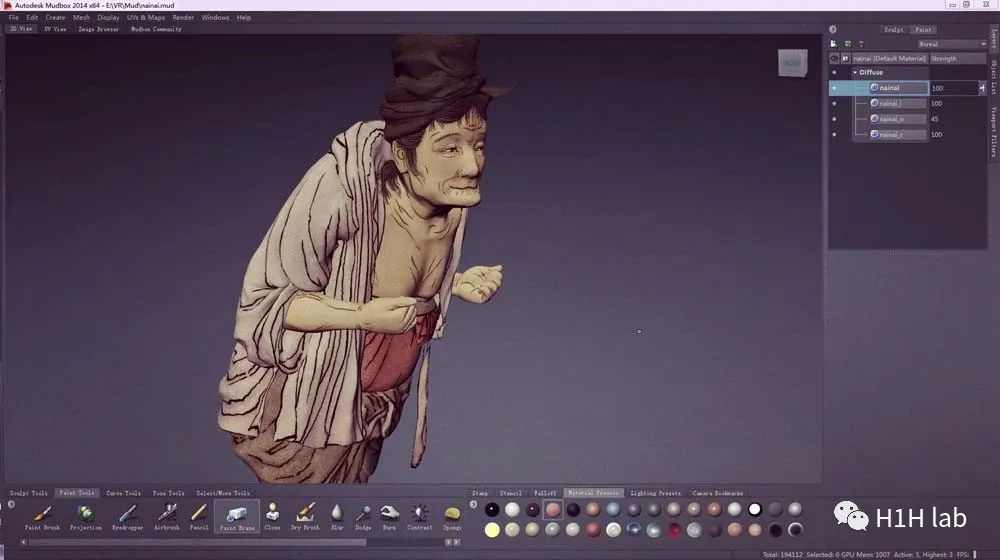Viewport: 1000px width, 560px height.
Task: Choose the Airbrush tool
Action: (x=167, y=514)
